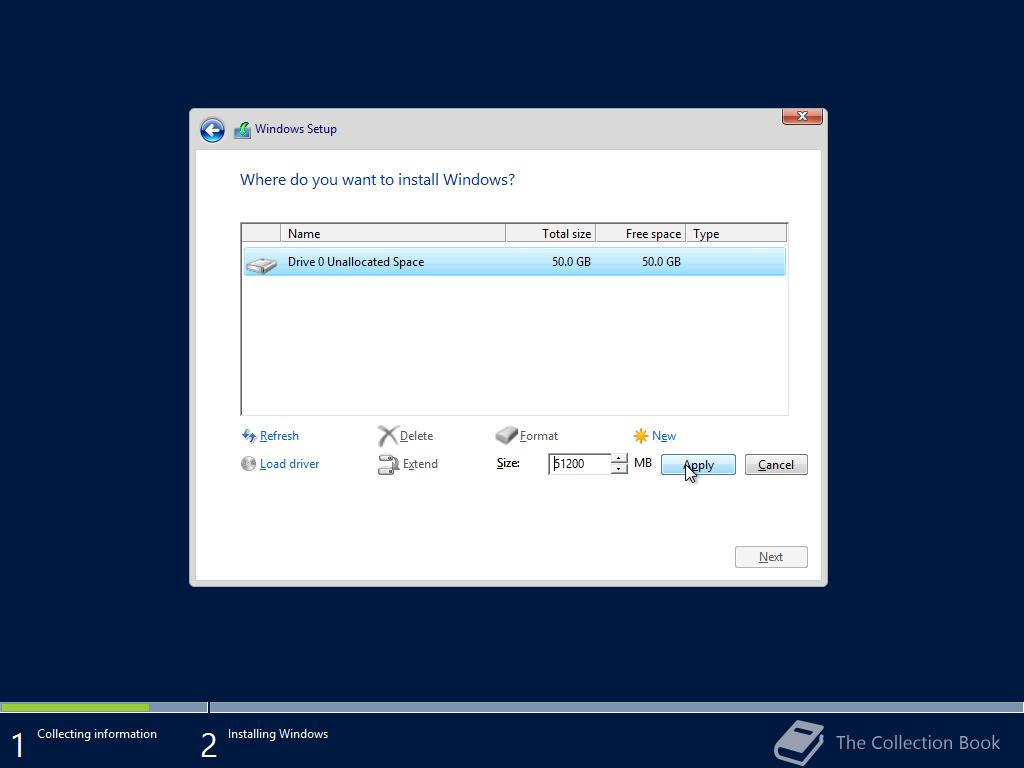Click the Format disk icon

tap(506, 435)
